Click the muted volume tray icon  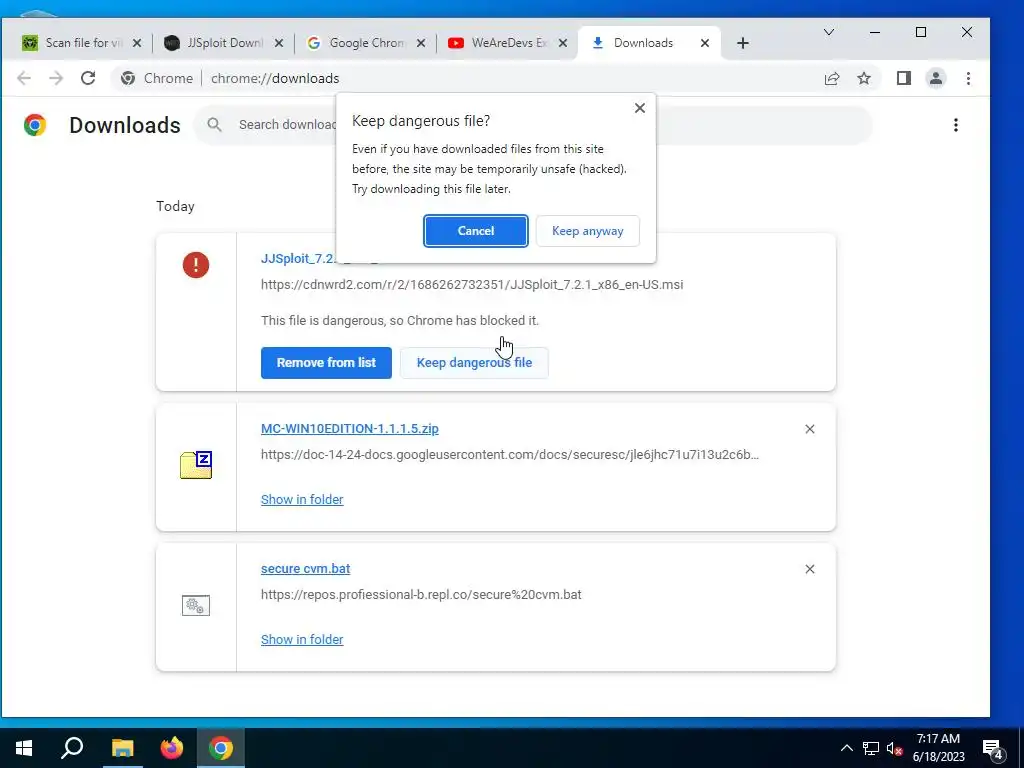(x=894, y=748)
